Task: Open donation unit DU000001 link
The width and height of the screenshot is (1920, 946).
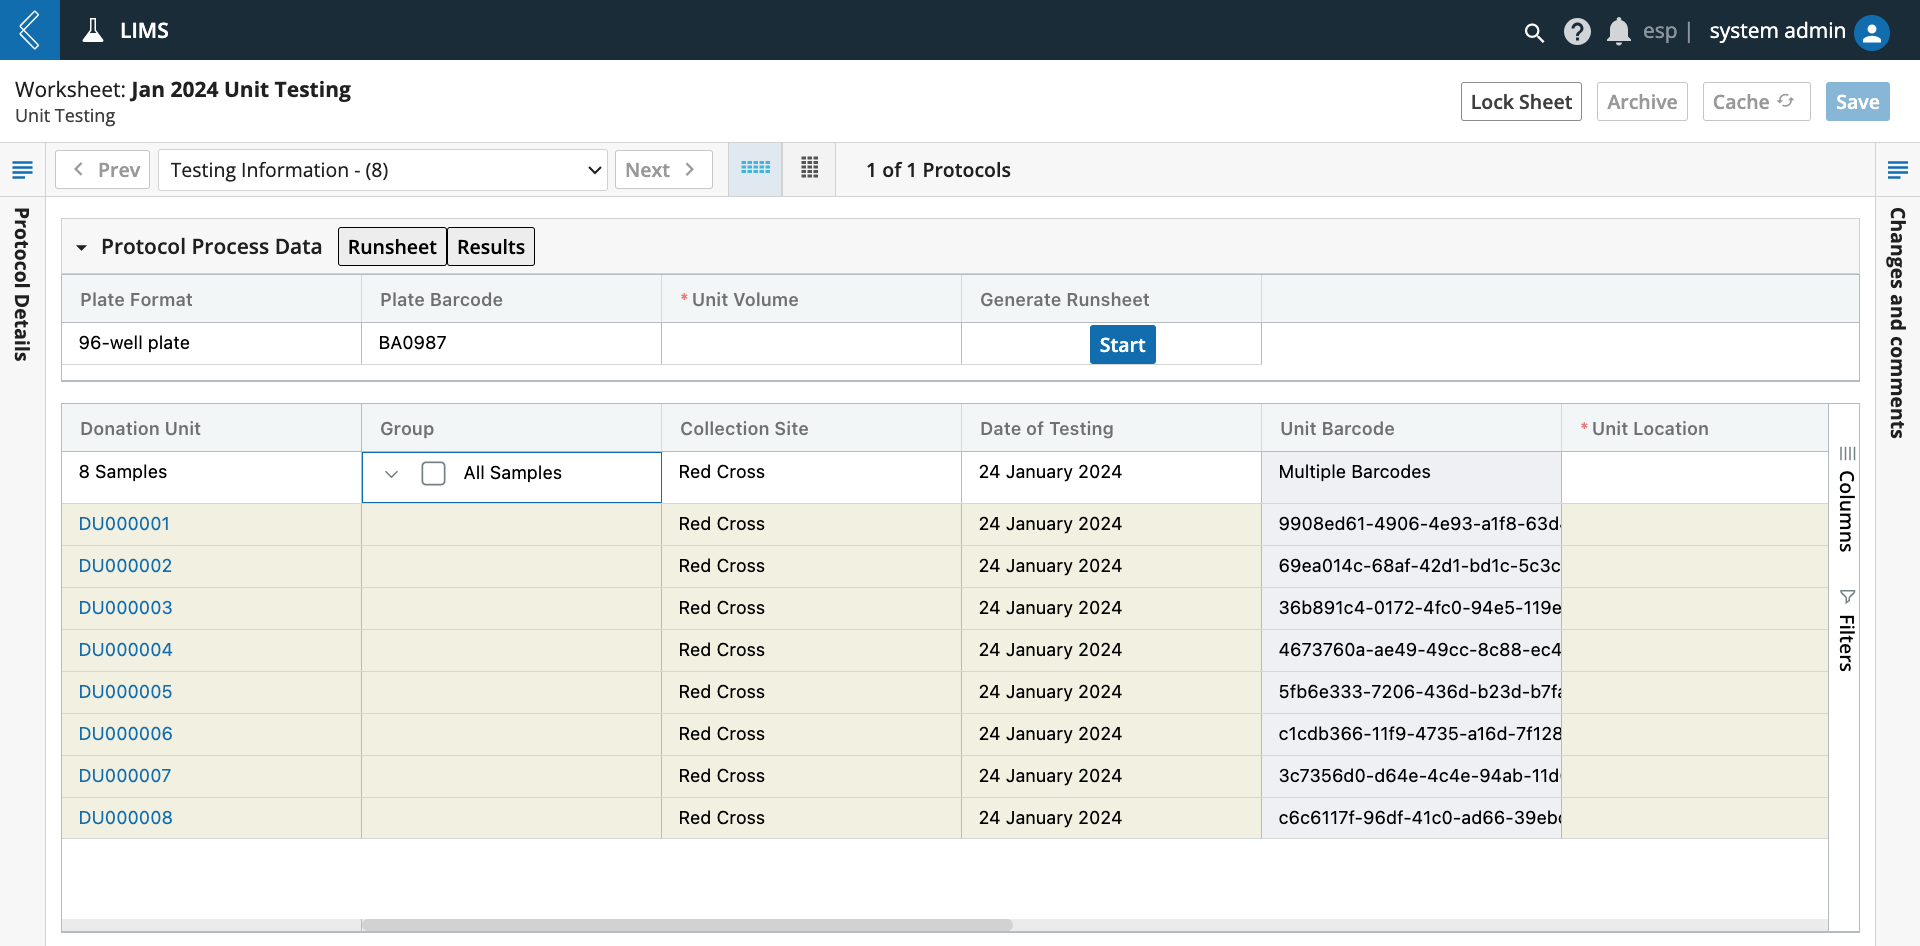Action: point(124,524)
